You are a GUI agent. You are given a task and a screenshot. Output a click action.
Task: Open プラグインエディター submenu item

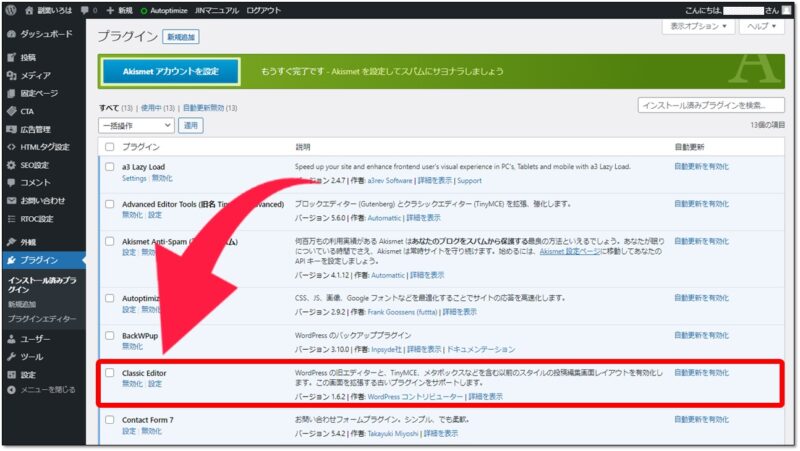[x=42, y=319]
